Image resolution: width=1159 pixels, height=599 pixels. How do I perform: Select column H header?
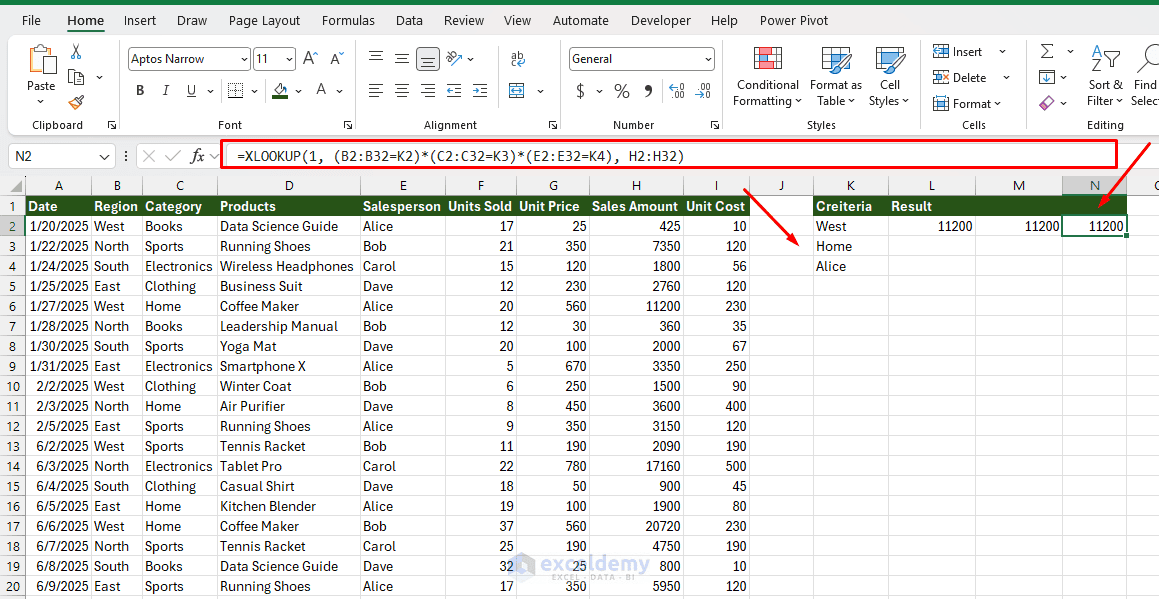[634, 185]
